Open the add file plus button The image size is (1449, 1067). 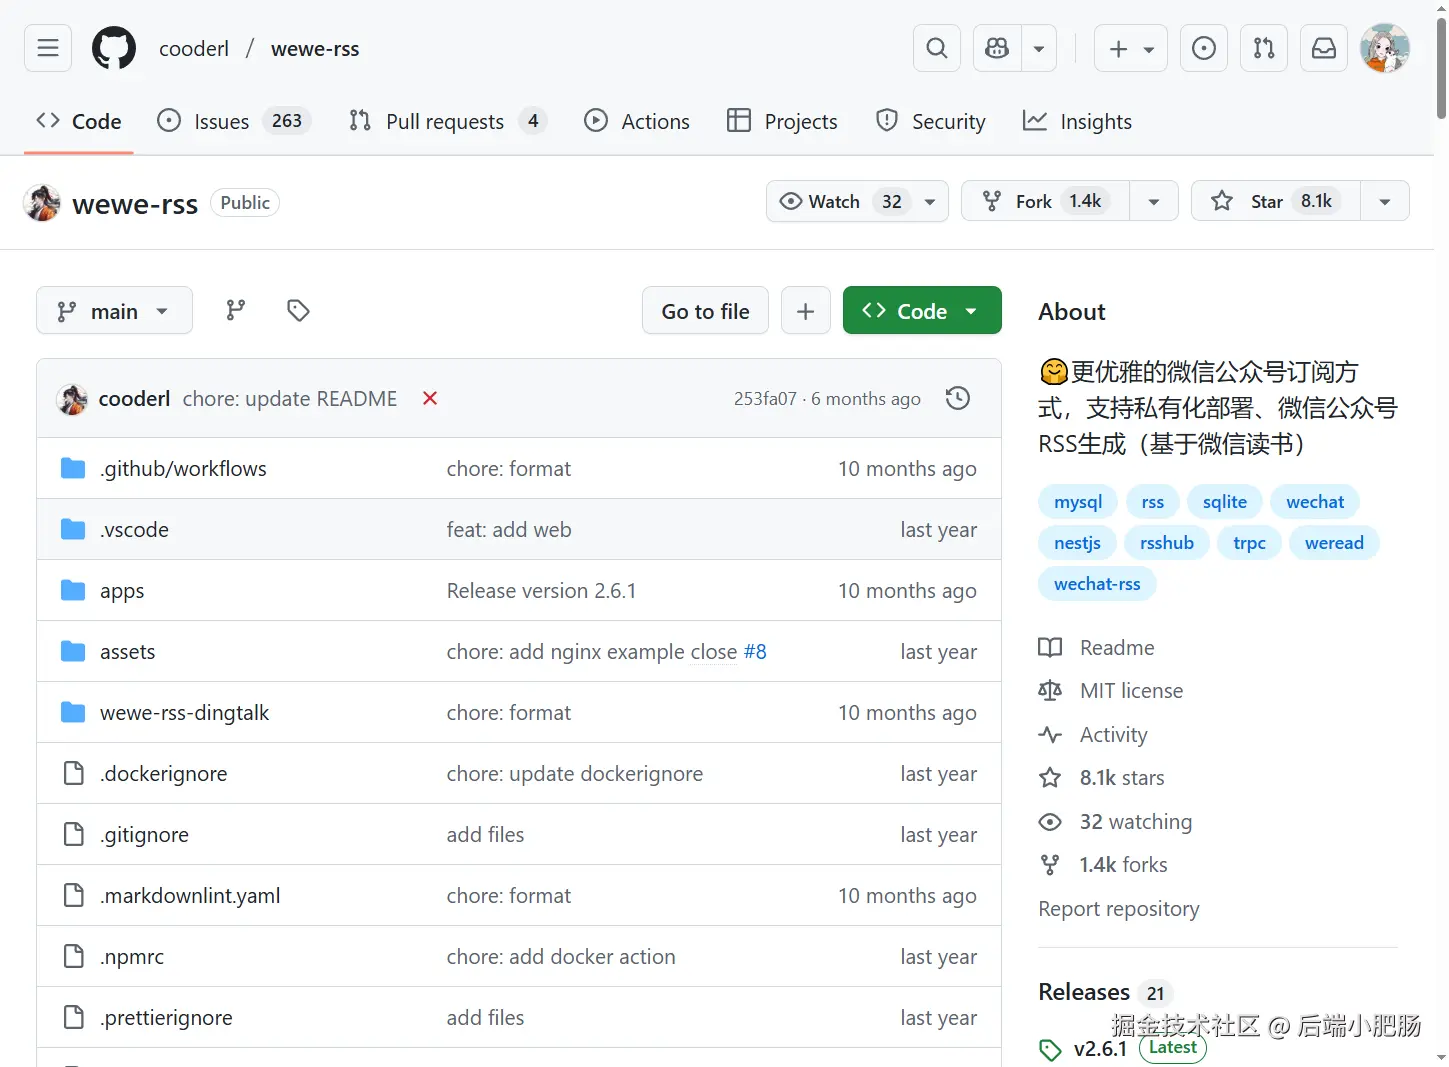click(x=805, y=311)
